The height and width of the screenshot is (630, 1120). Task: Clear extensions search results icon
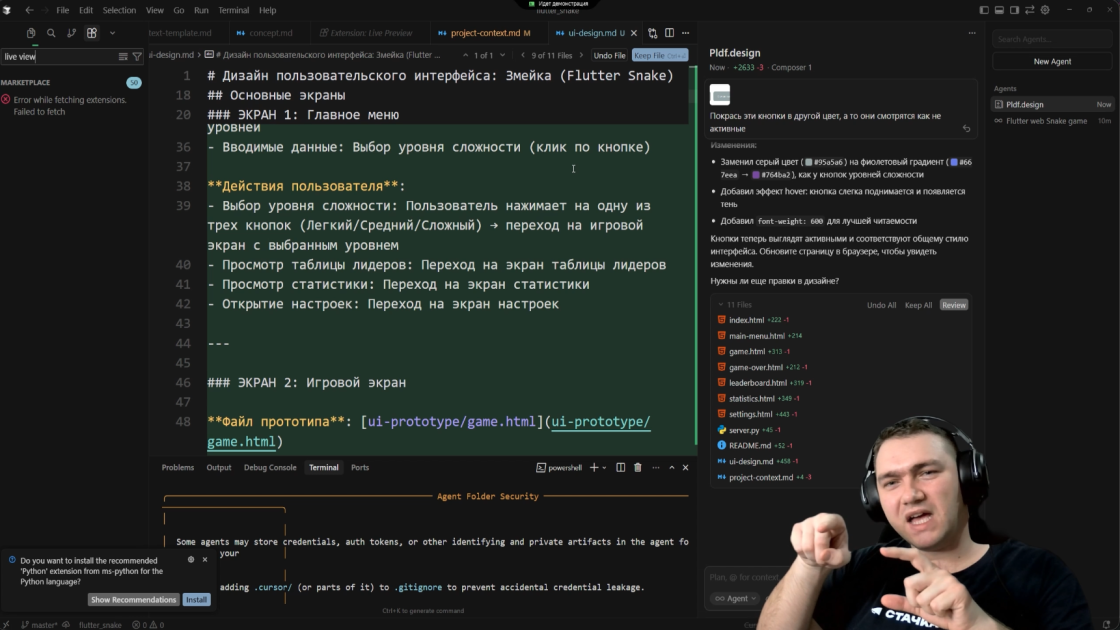click(x=123, y=56)
